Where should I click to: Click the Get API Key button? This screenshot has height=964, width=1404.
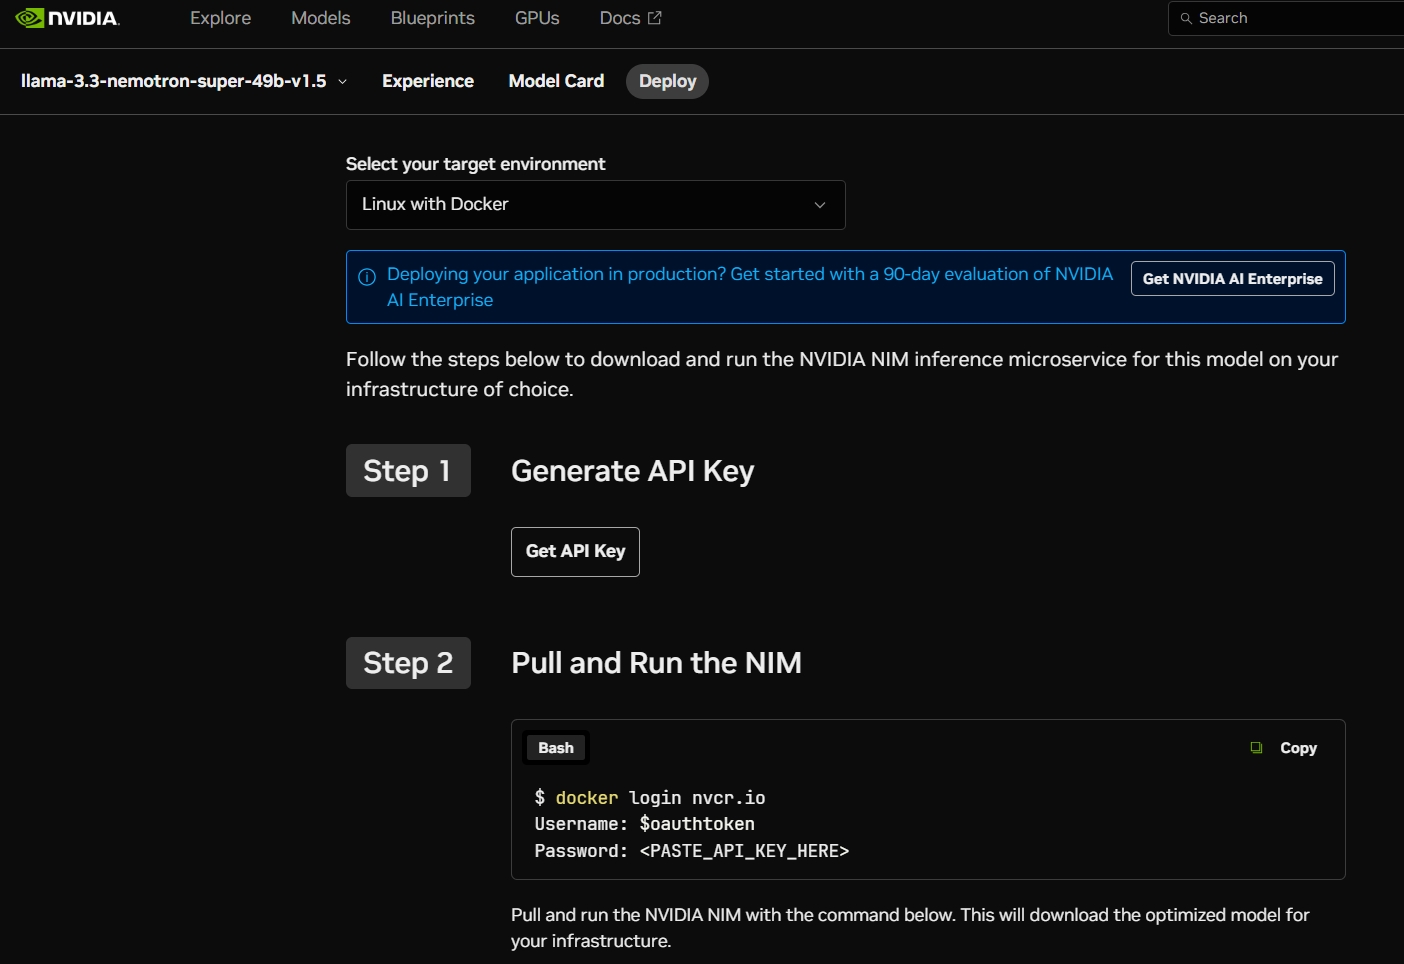pos(575,552)
